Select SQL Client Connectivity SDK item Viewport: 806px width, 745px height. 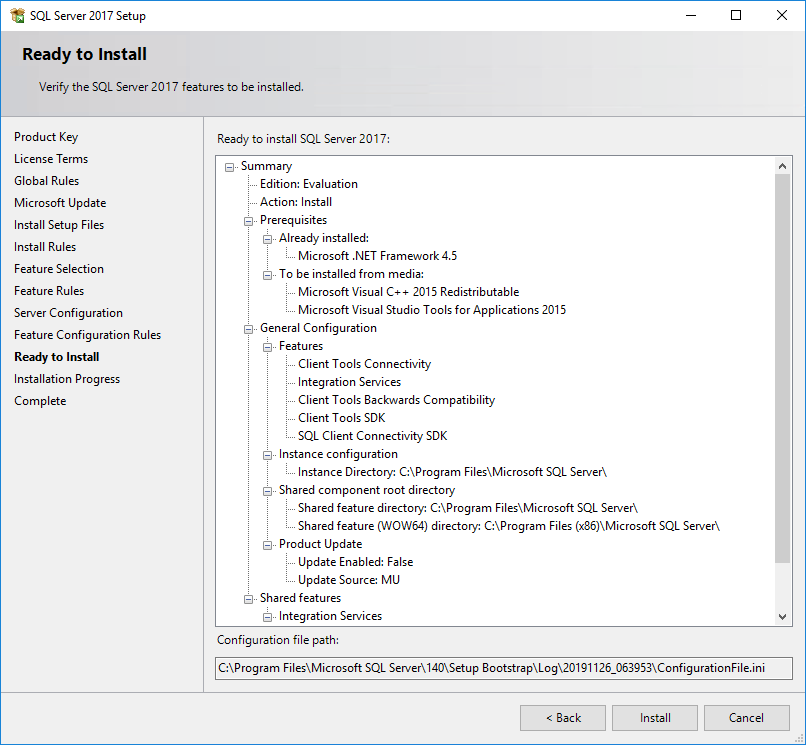pyautogui.click(x=373, y=436)
